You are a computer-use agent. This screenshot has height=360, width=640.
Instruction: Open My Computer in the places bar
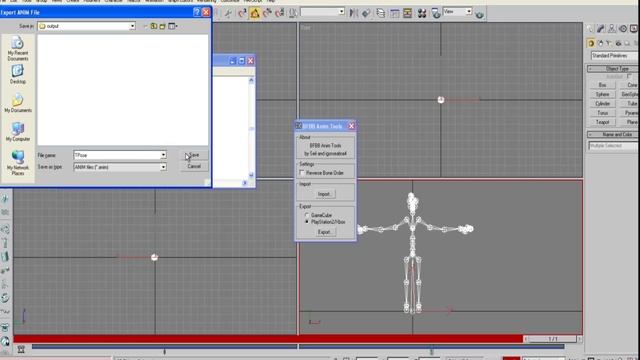[18, 131]
